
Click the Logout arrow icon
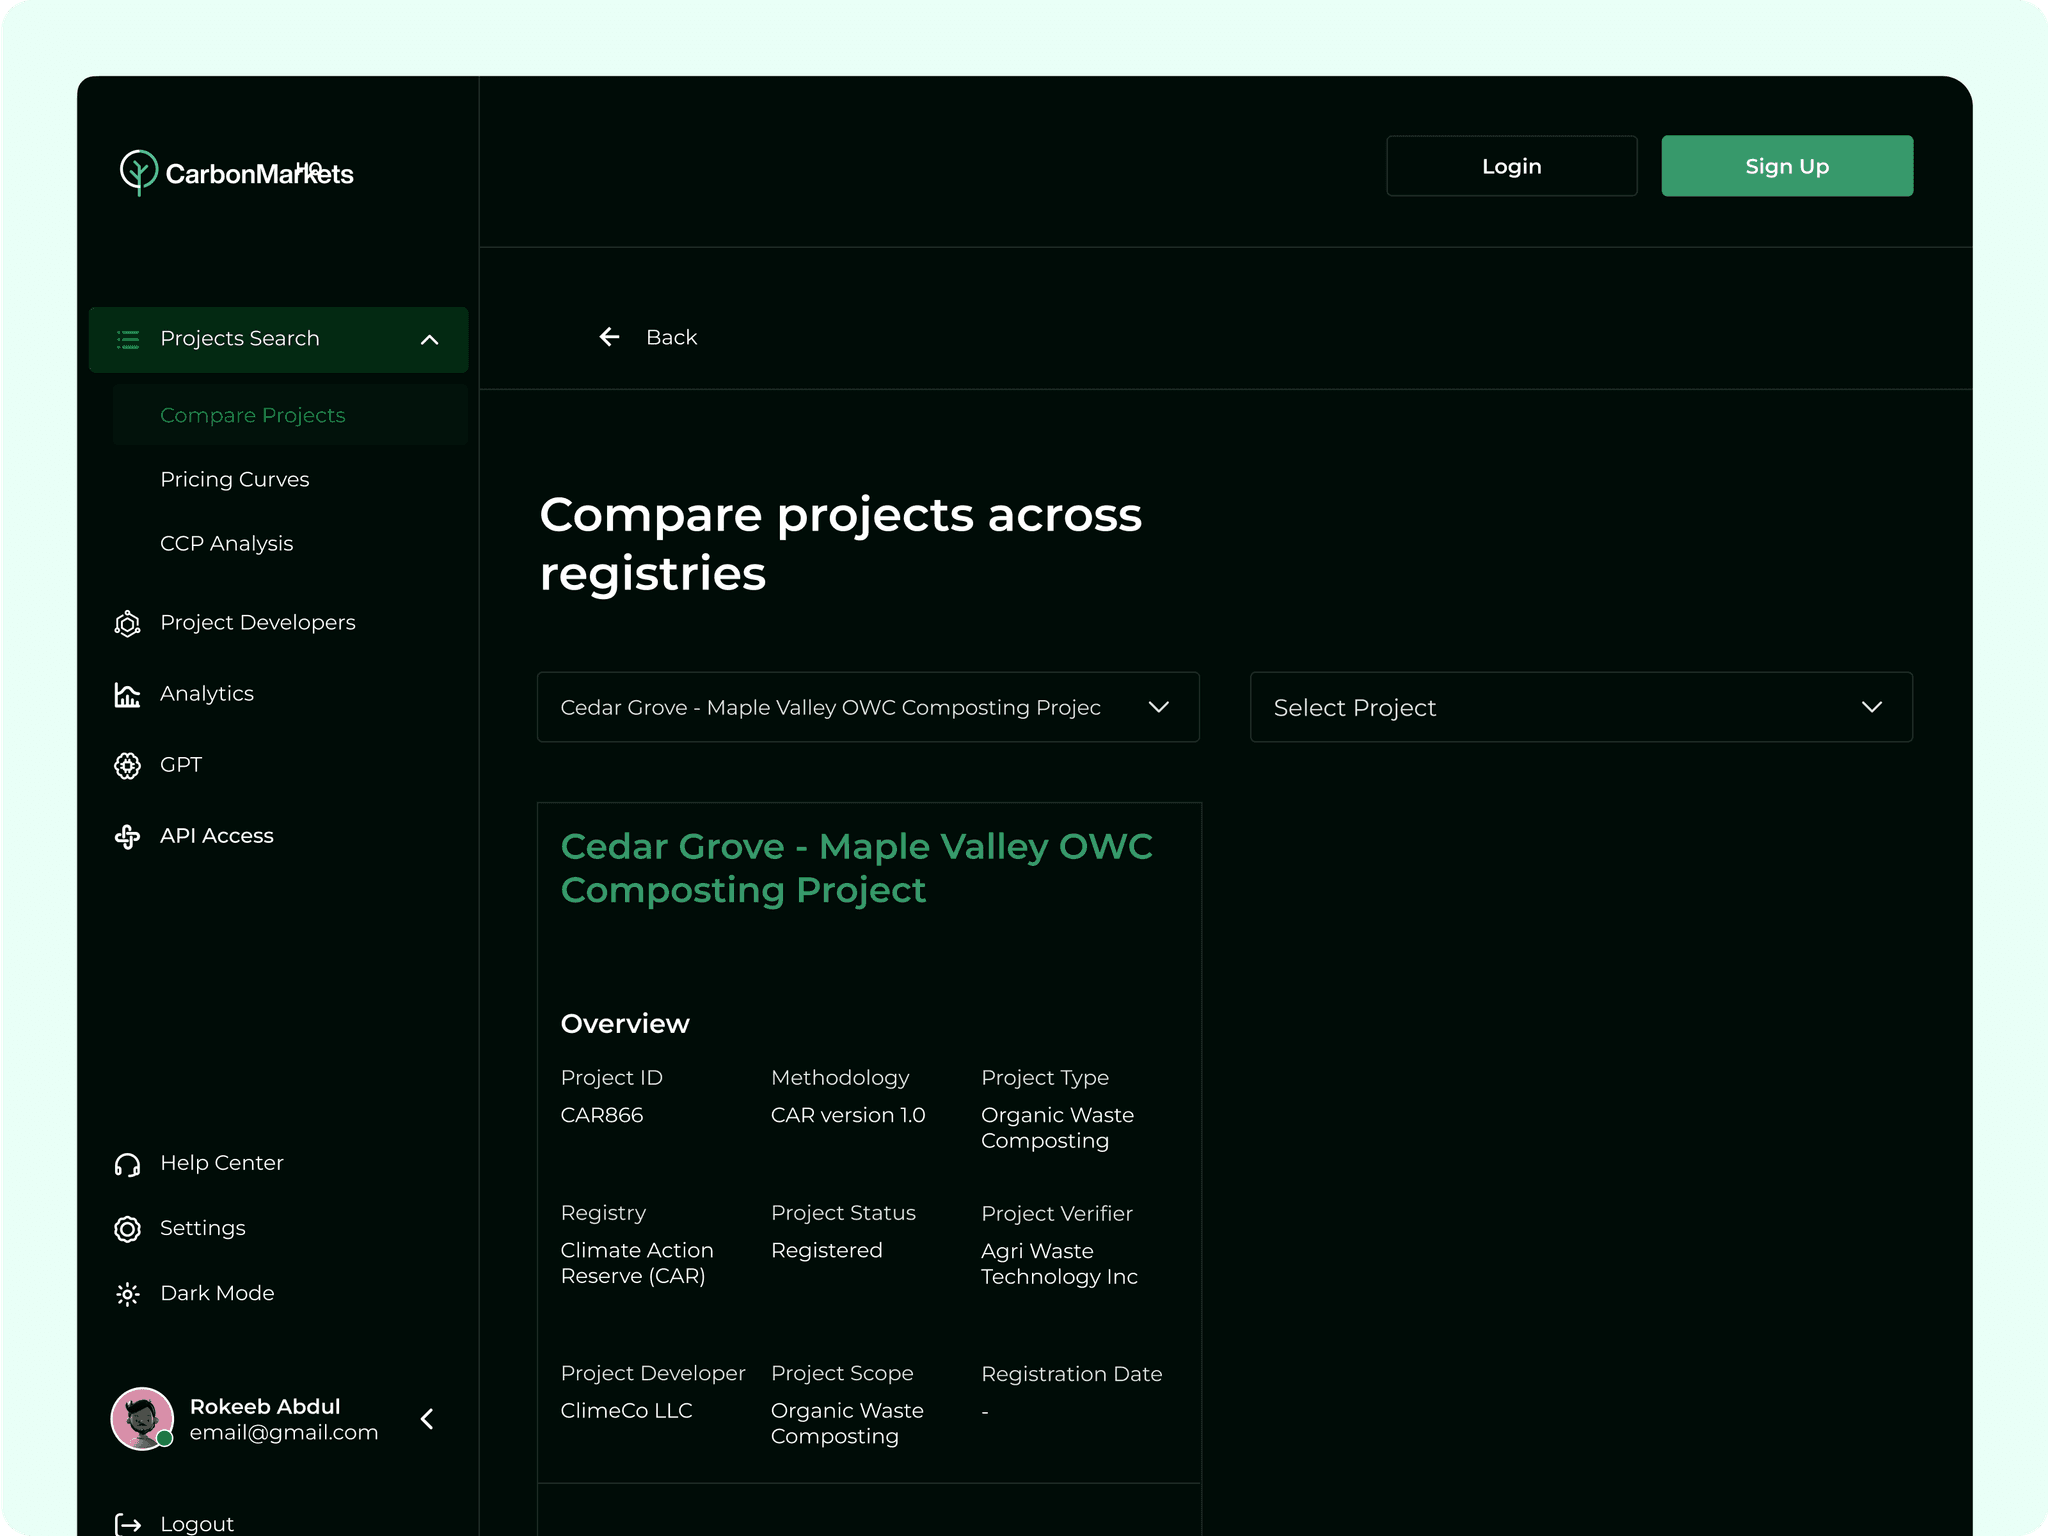click(128, 1524)
